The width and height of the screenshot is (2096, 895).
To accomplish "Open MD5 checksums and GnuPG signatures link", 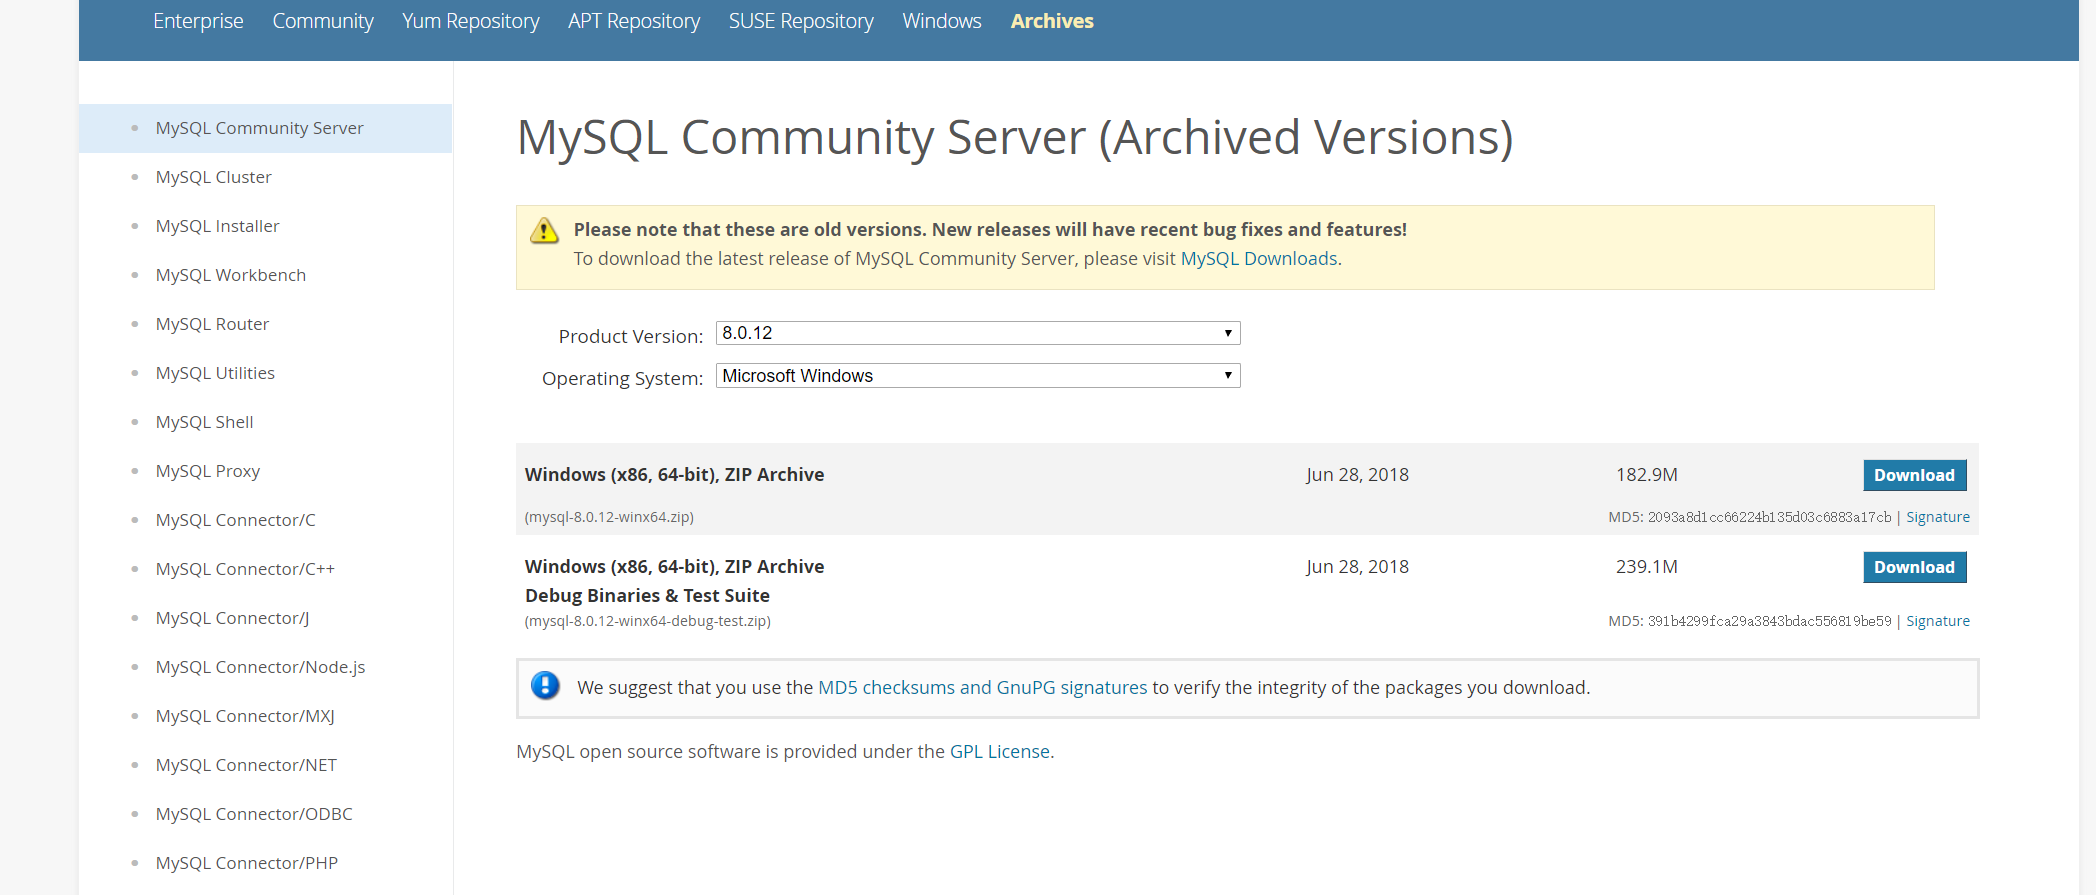I will 982,688.
